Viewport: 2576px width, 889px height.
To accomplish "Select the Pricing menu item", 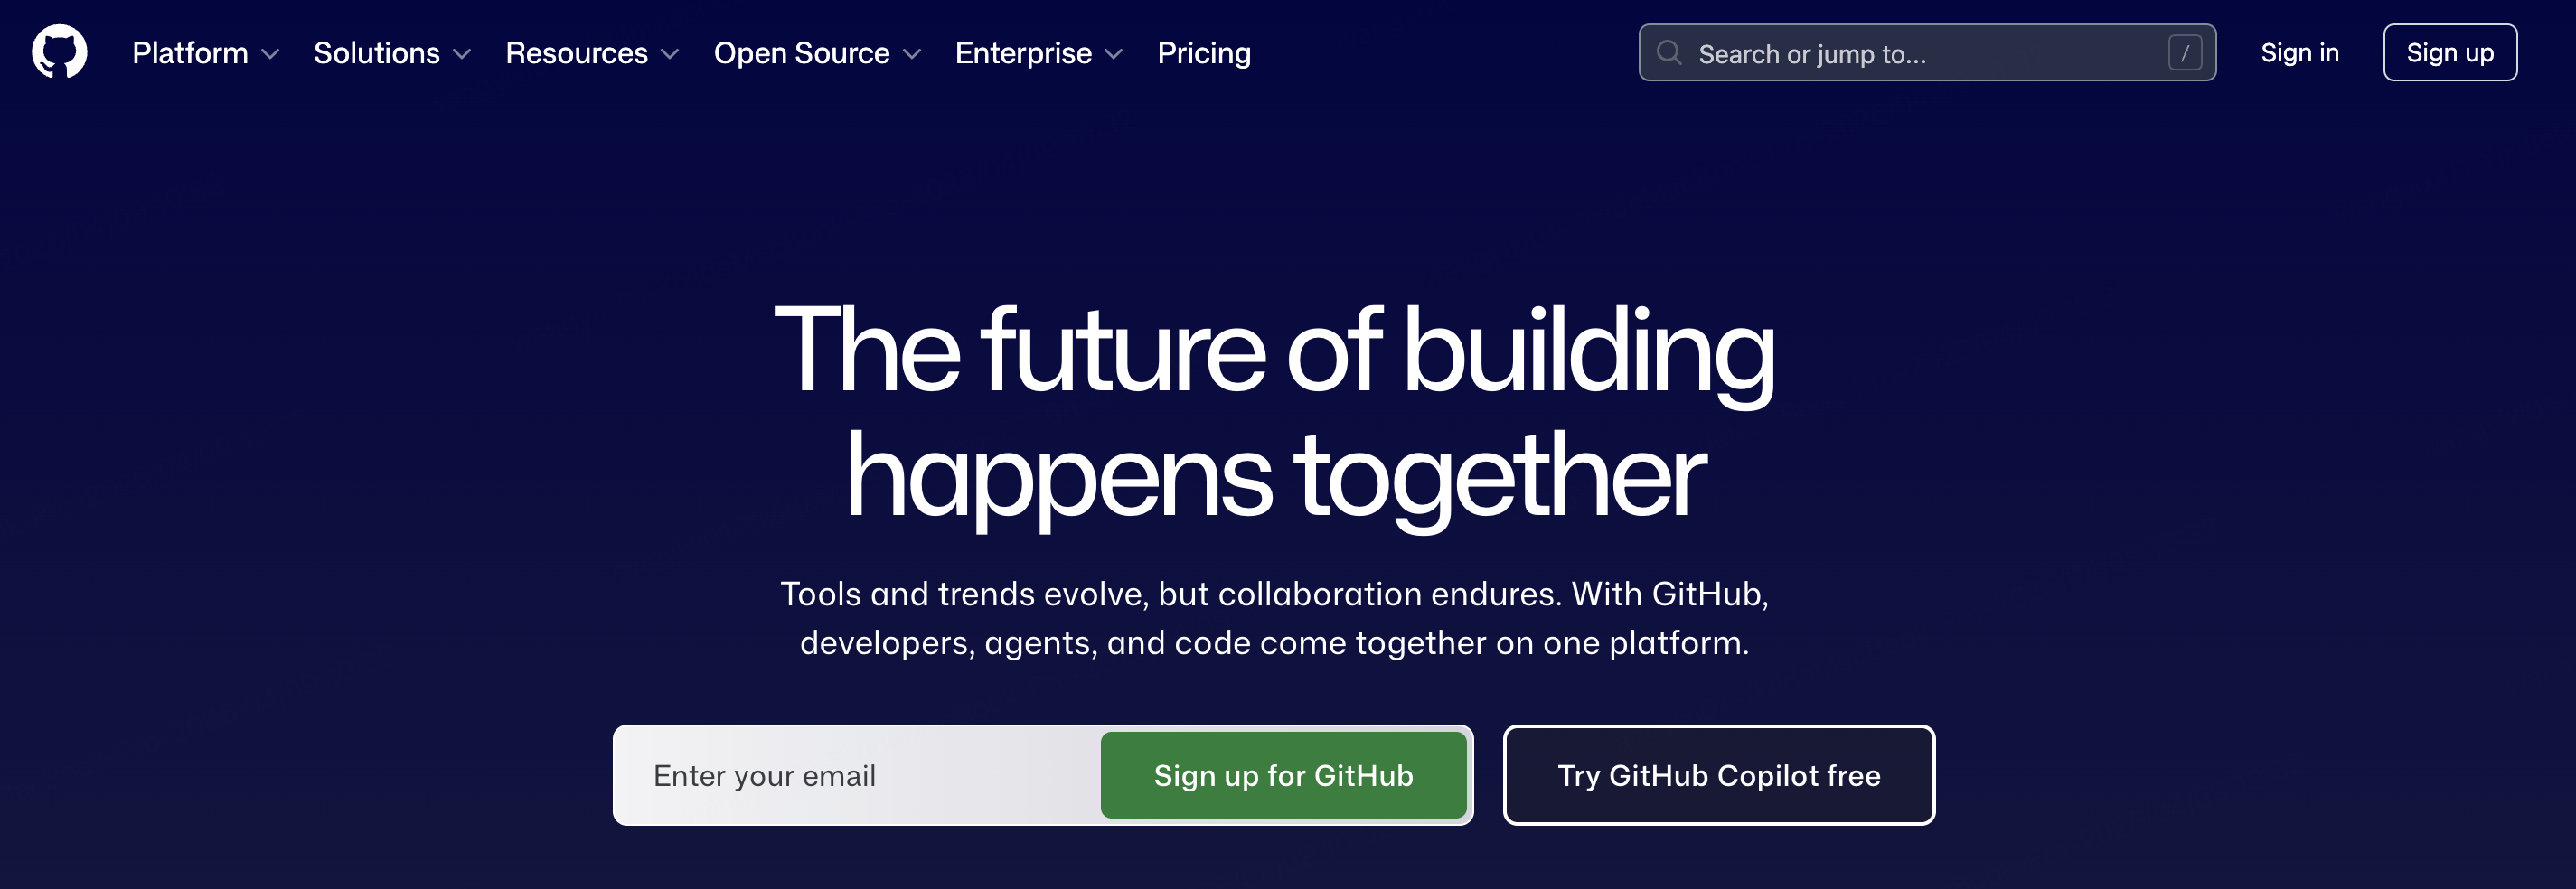I will click(x=1204, y=53).
